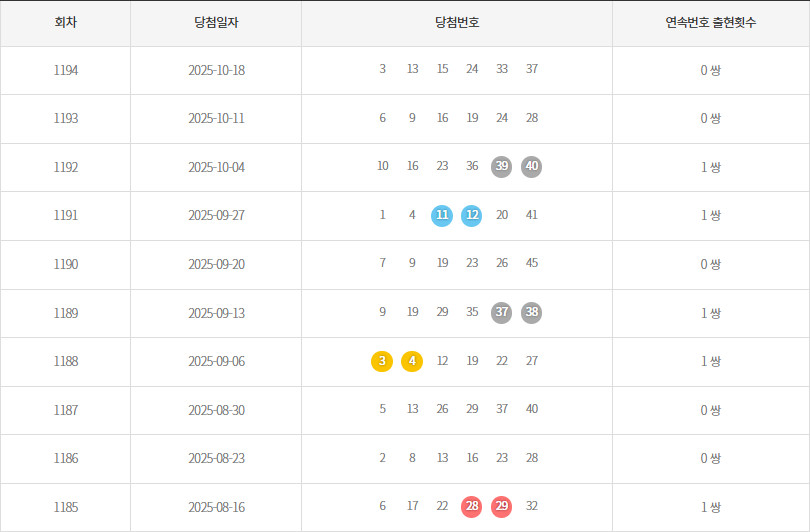Image resolution: width=810 pixels, height=532 pixels.
Task: Click the 당첨번호 column header
Action: point(457,22)
